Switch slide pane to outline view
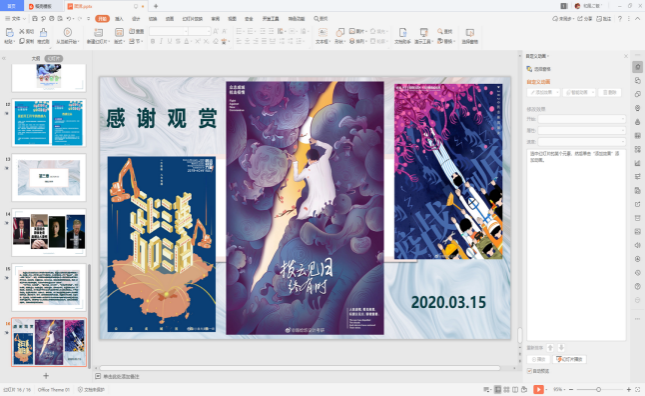 (x=36, y=58)
